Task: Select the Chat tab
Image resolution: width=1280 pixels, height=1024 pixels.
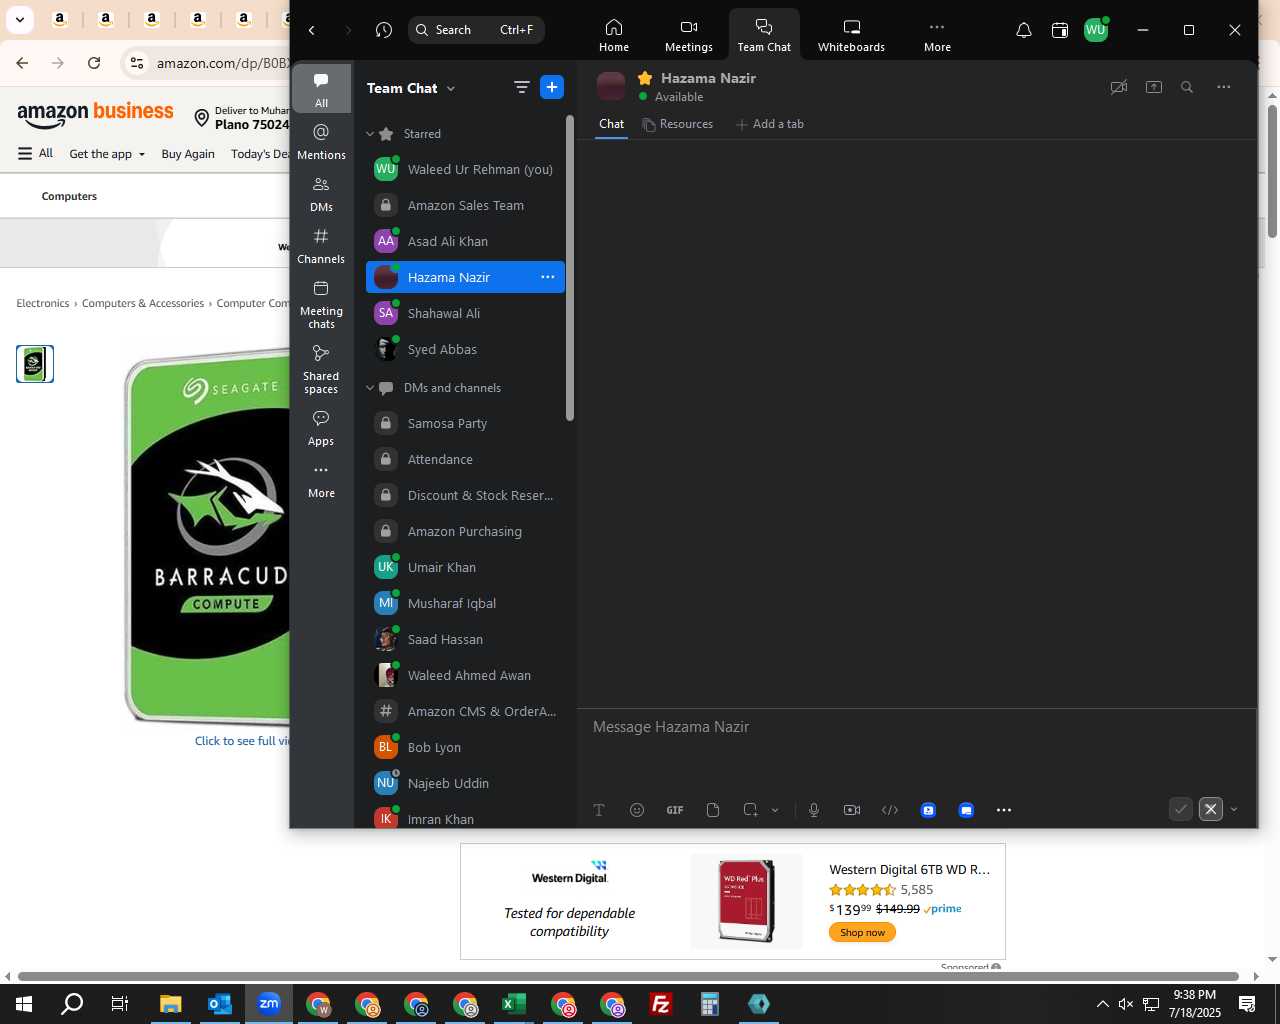Action: [612, 124]
